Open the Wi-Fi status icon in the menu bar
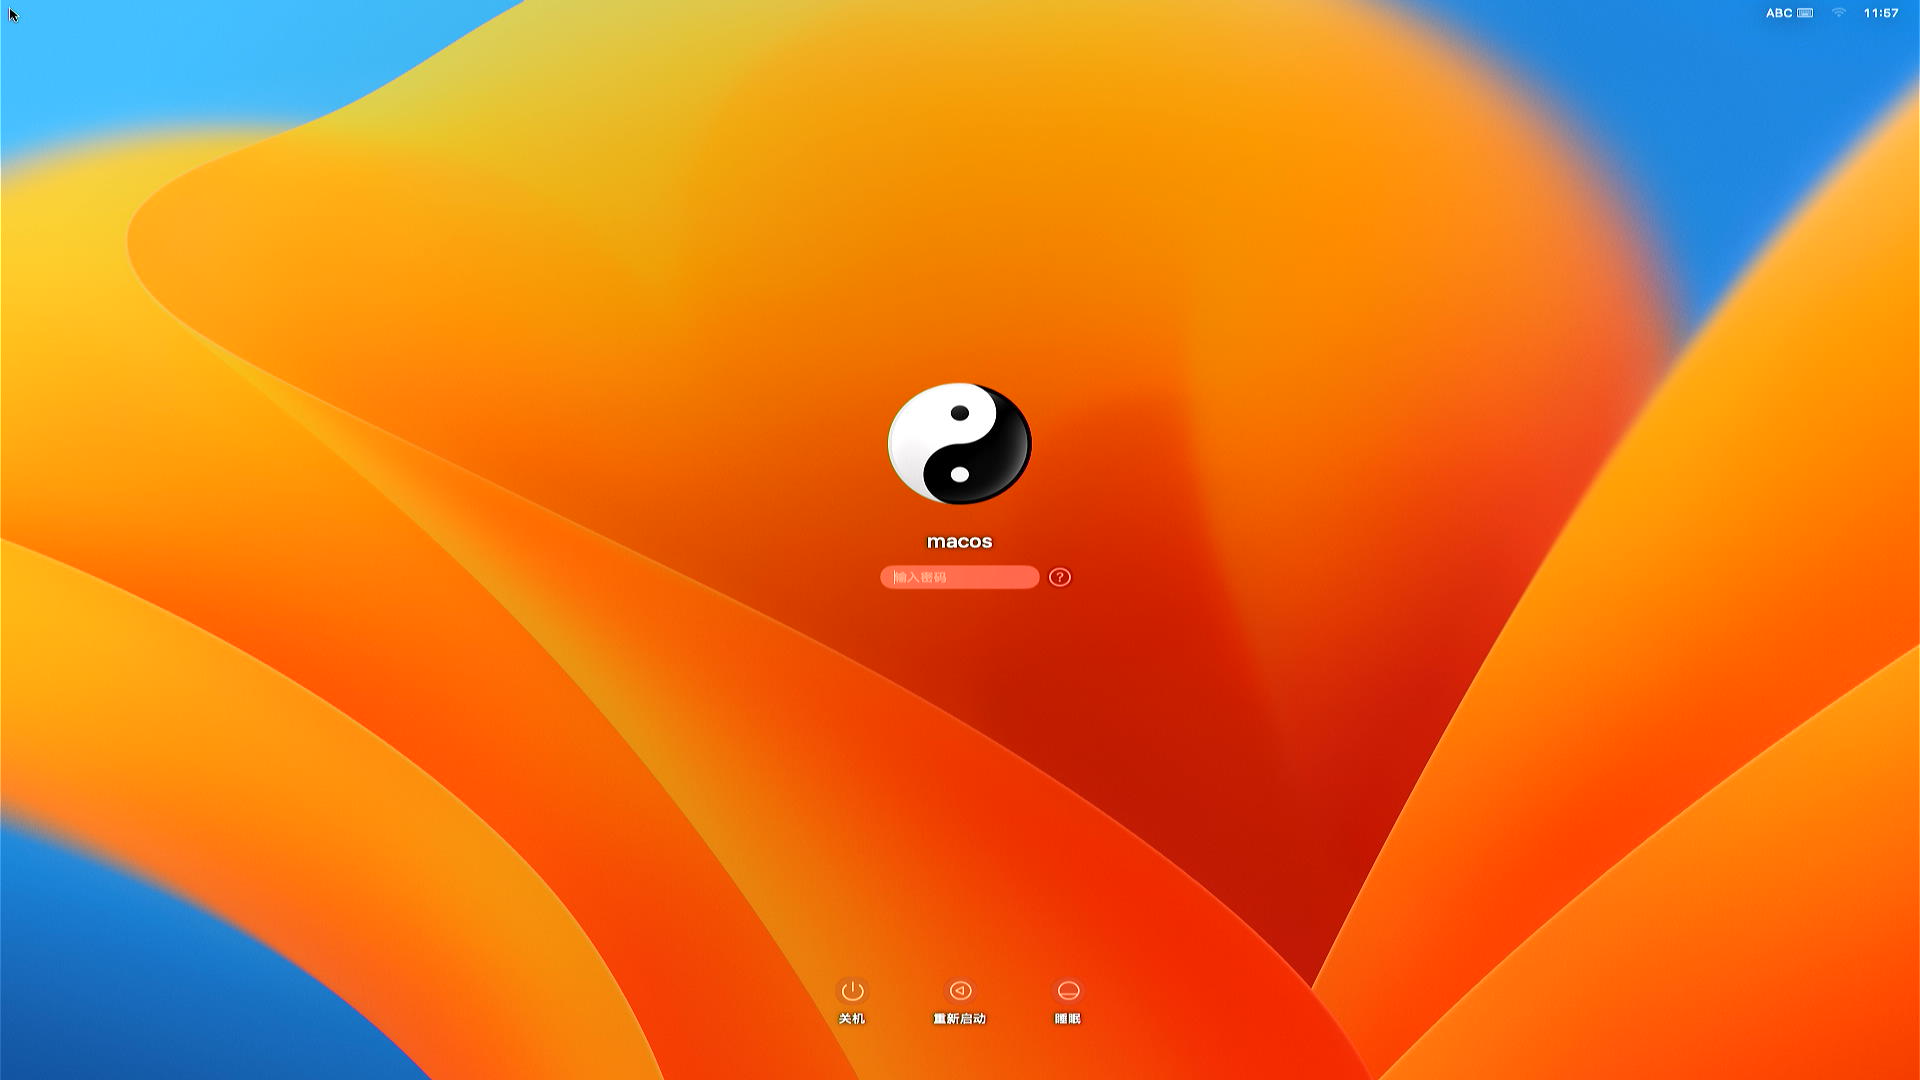The image size is (1920, 1080). click(x=1838, y=13)
